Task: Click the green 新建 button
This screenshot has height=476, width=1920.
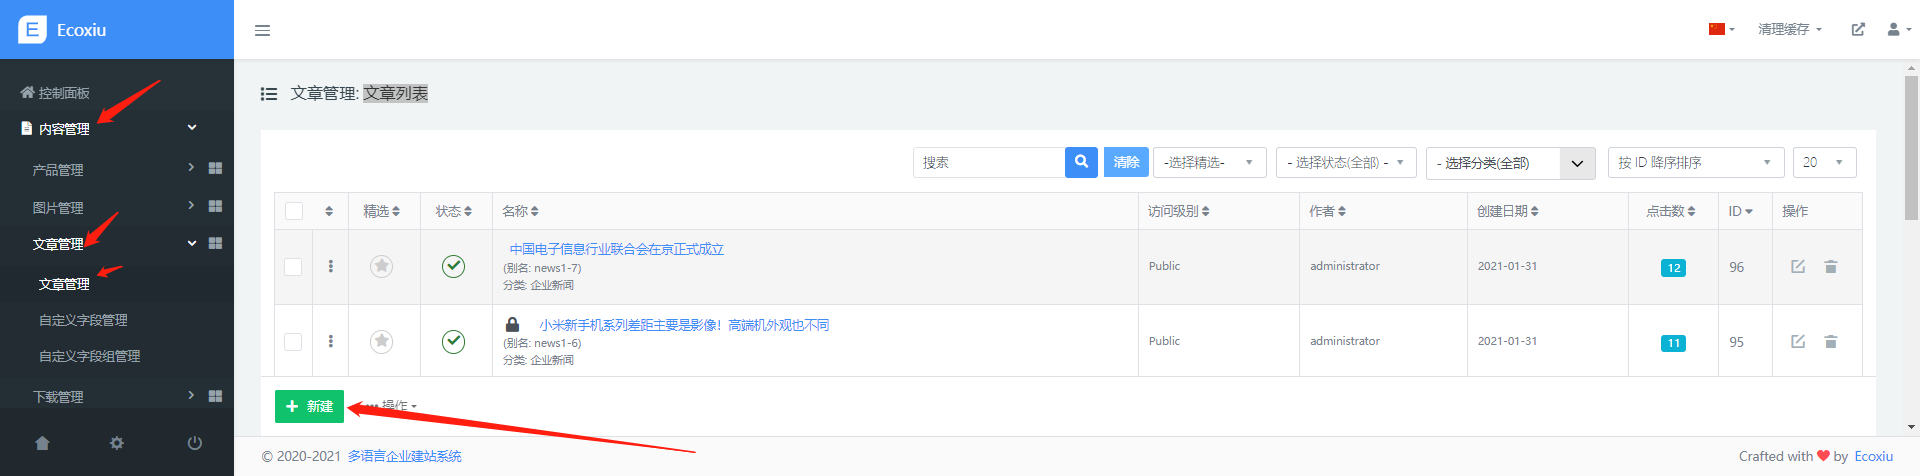Action: 309,406
